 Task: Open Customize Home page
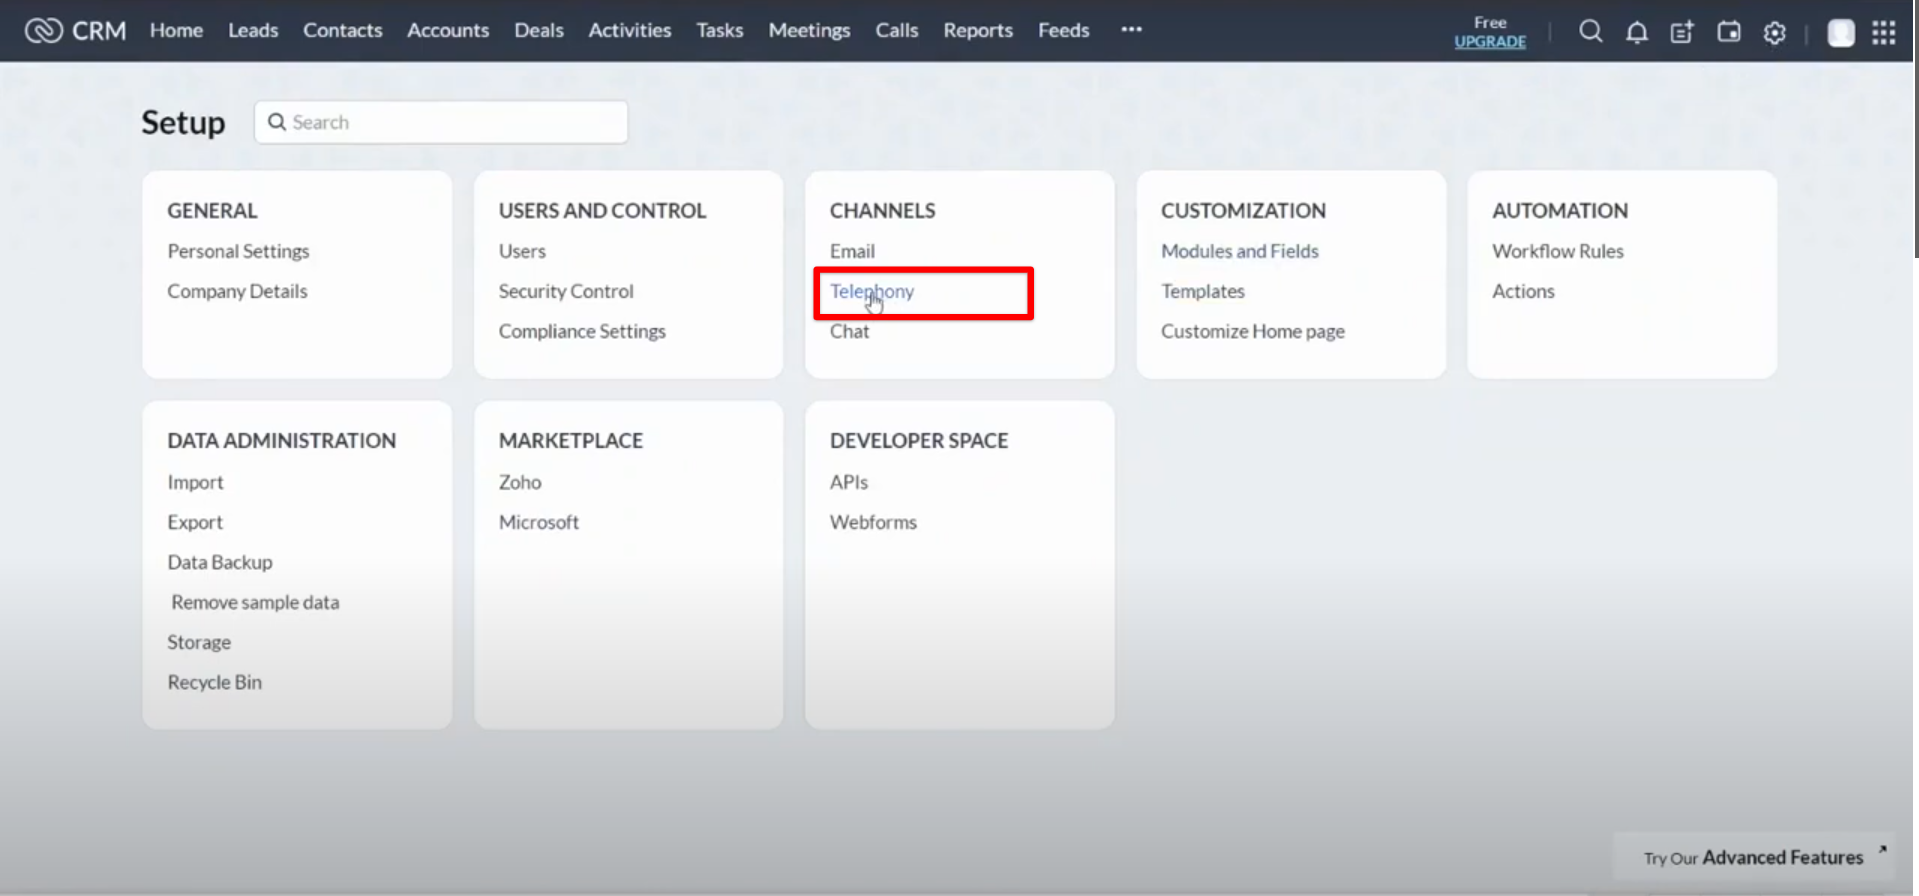click(x=1253, y=331)
